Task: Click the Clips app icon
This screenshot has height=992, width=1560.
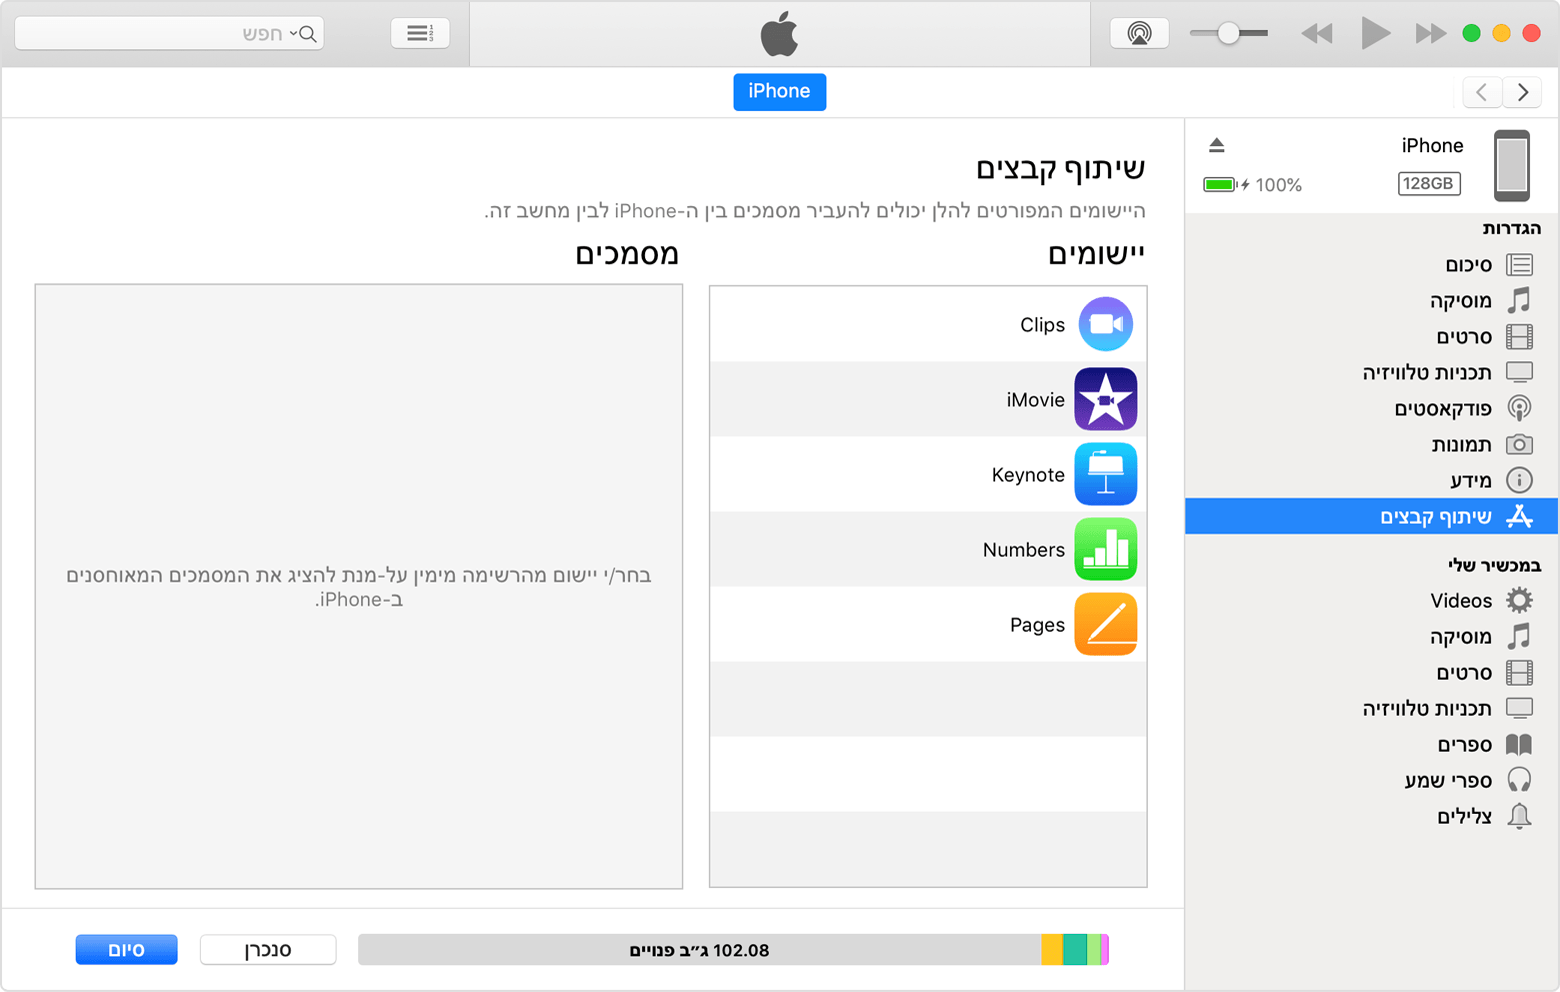Action: point(1106,324)
